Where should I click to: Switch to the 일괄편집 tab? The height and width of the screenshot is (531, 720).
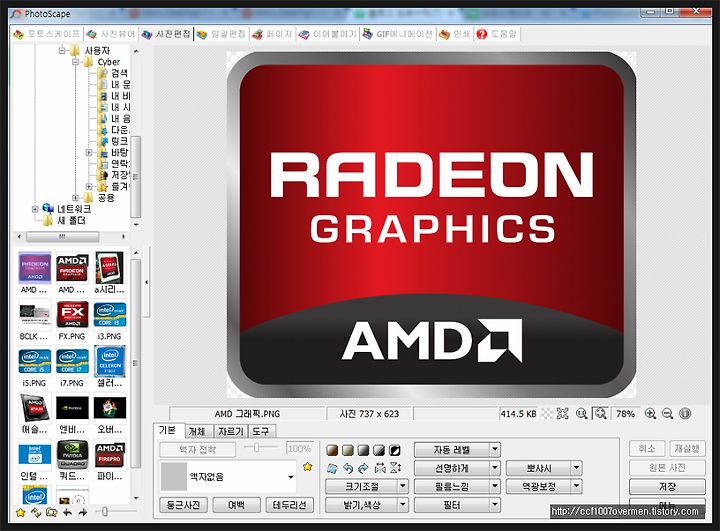point(221,34)
